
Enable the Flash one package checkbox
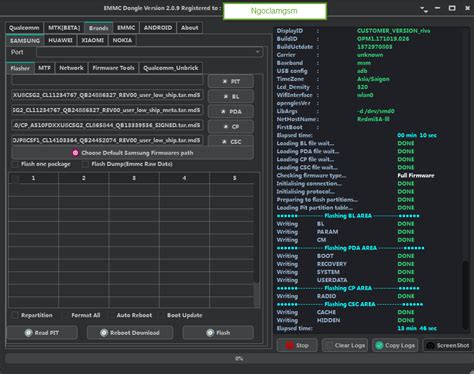(x=15, y=164)
